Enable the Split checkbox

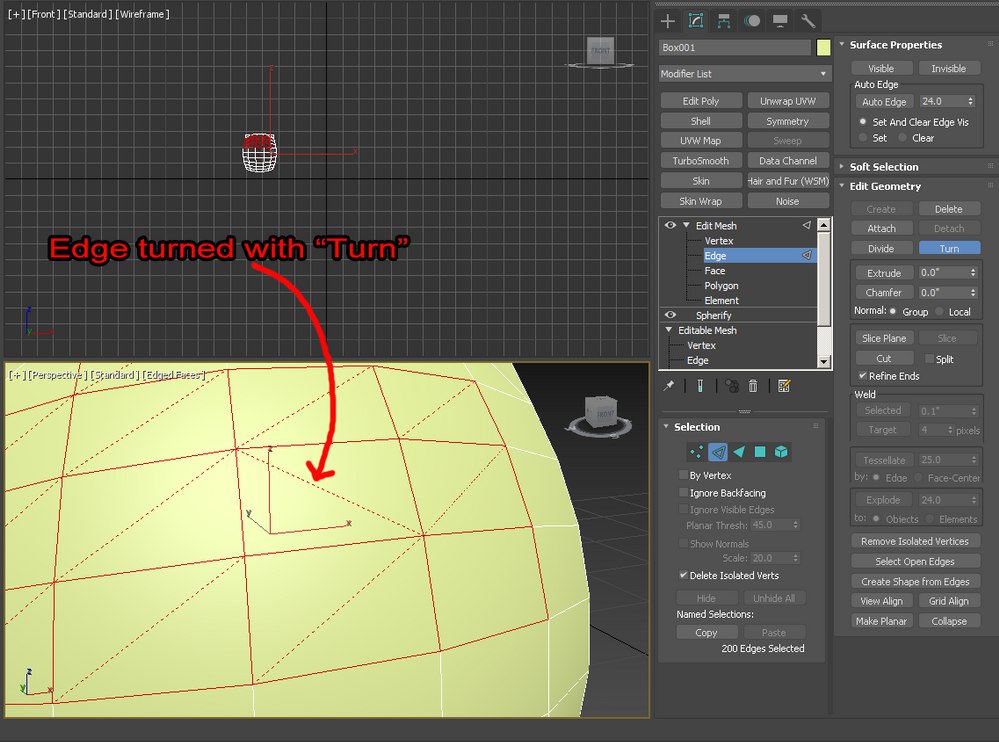[x=930, y=359]
